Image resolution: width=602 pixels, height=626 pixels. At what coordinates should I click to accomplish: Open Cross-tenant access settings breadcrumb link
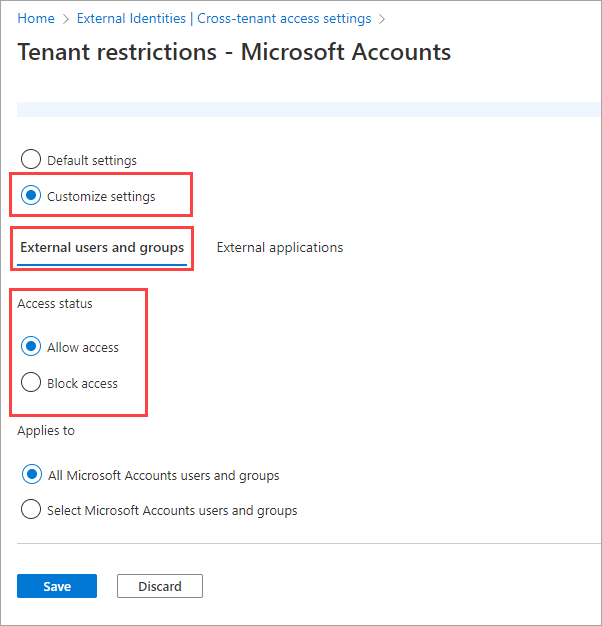[224, 18]
